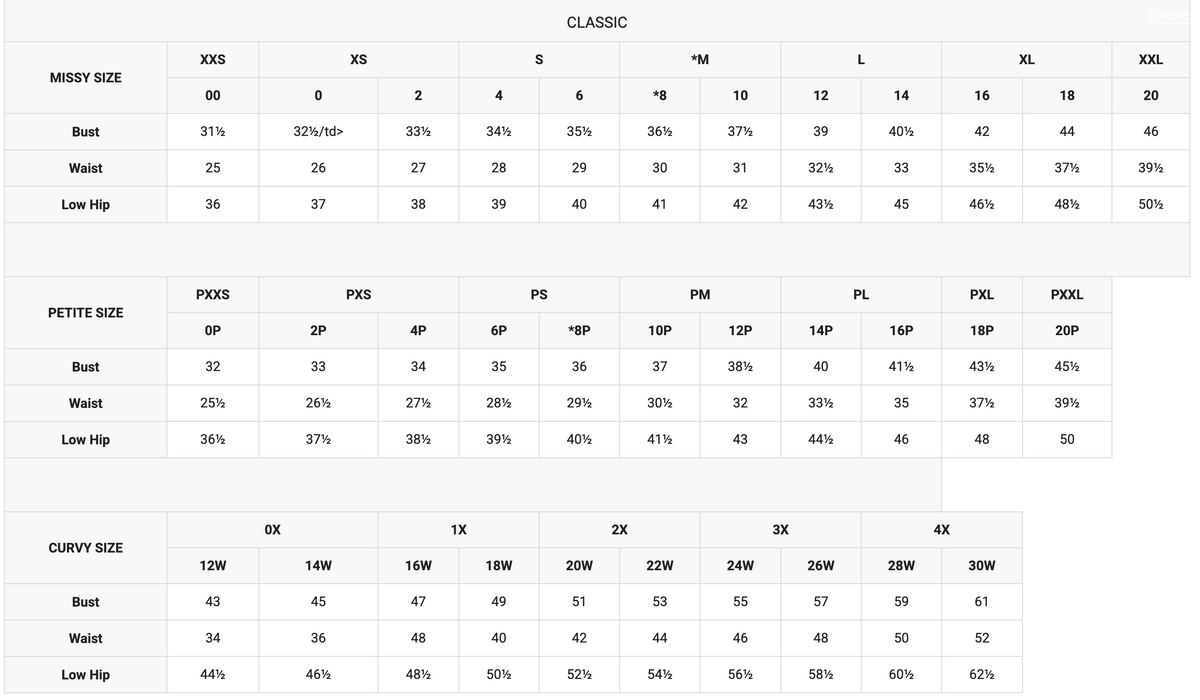
Task: Click the 4X curvy size header
Action: [941, 529]
